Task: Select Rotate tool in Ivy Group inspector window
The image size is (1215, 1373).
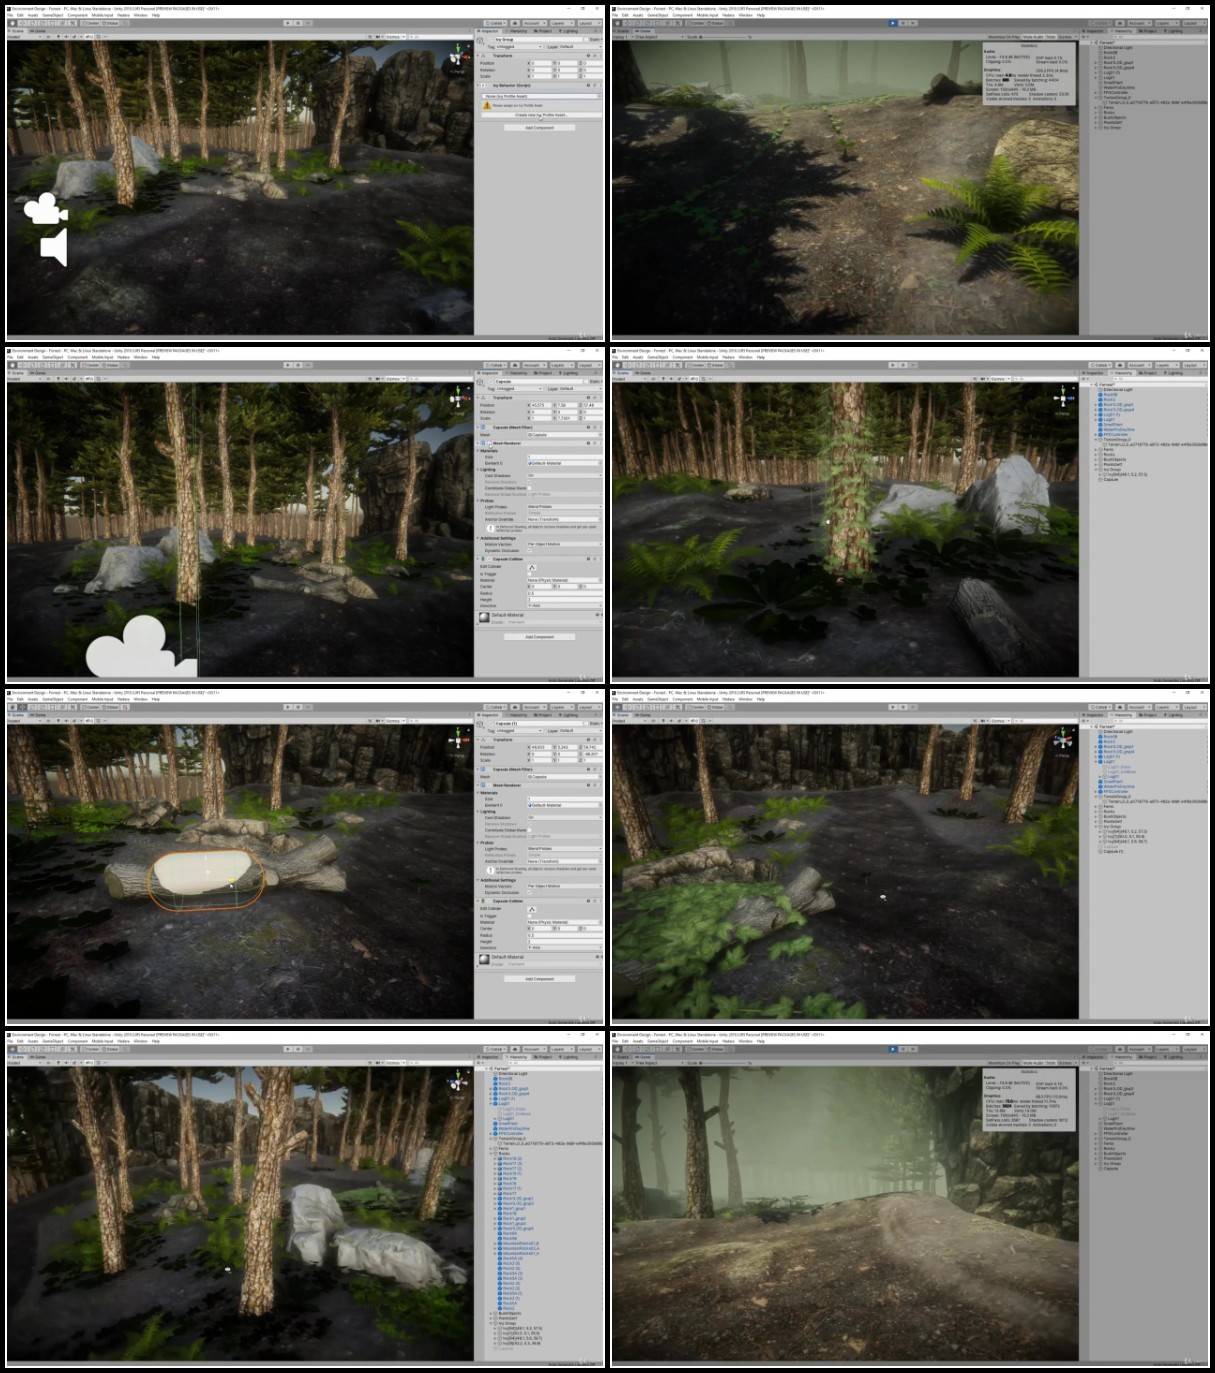Action: [33, 23]
